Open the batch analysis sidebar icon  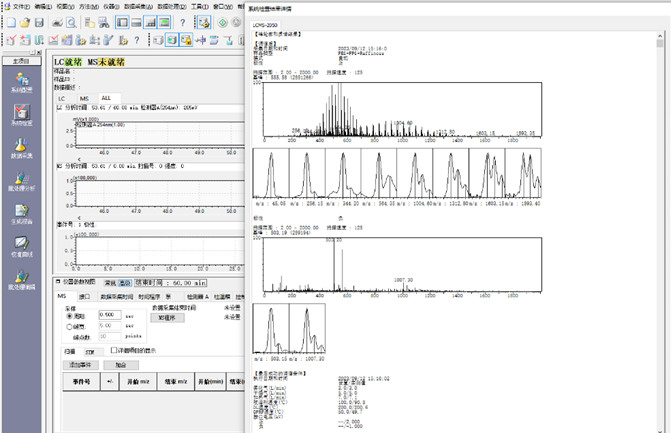click(x=22, y=181)
